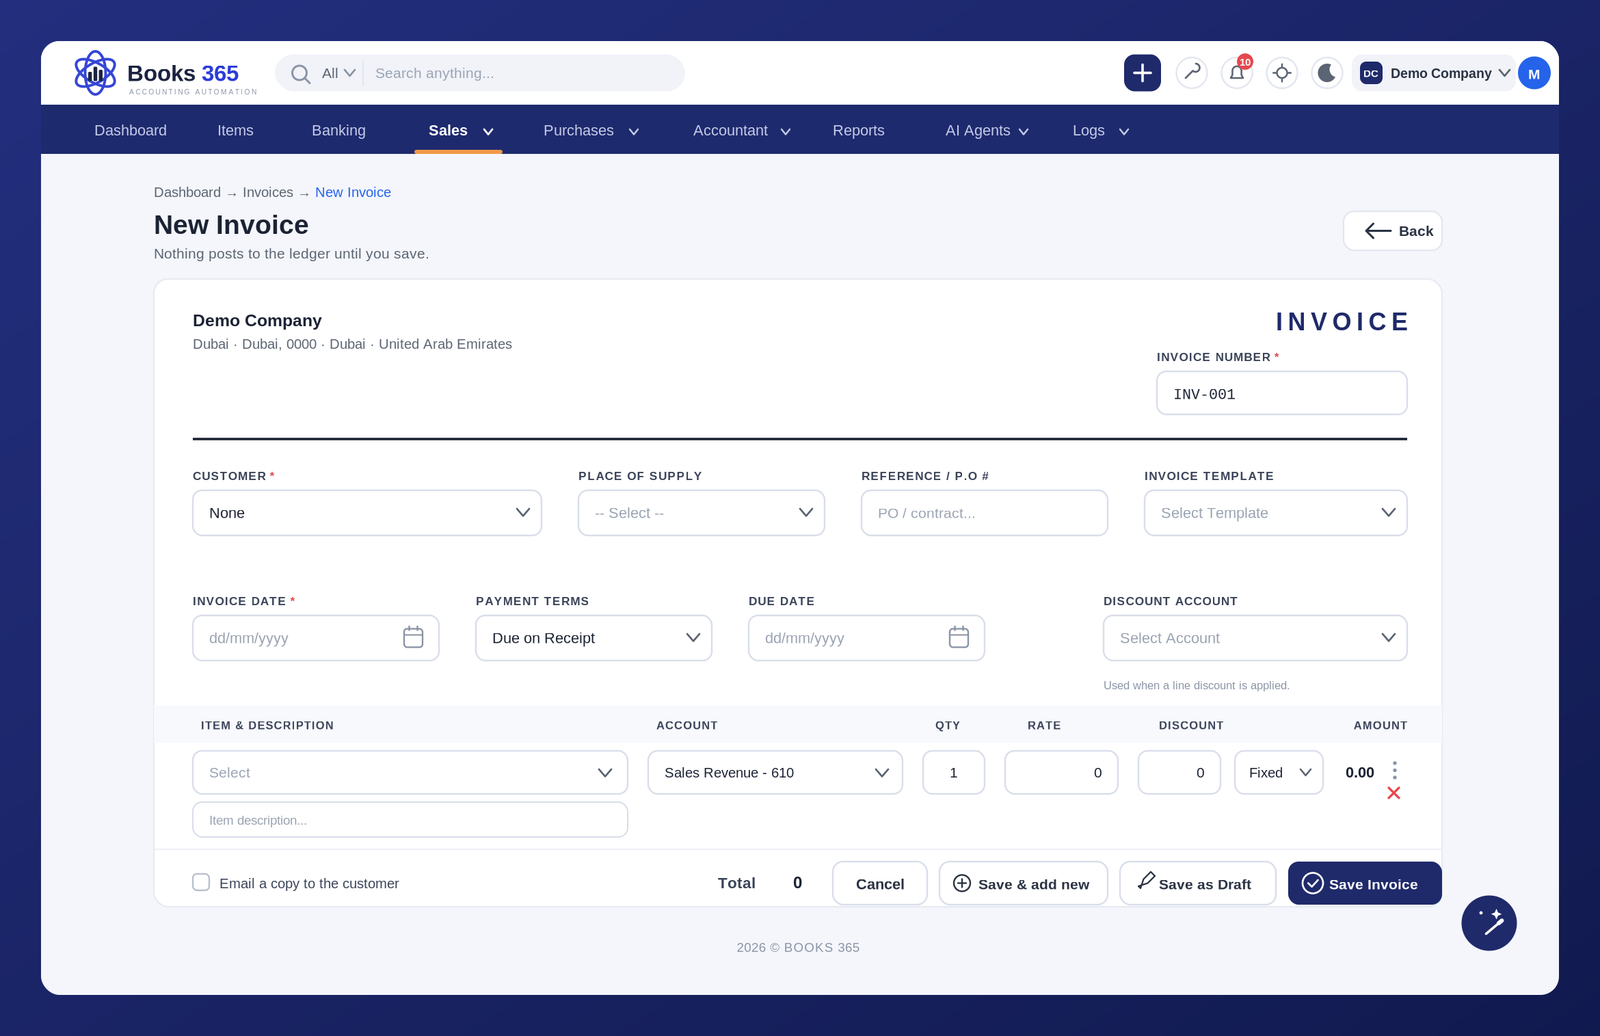
Task: Go to the Dashboard nav tab
Action: click(130, 130)
